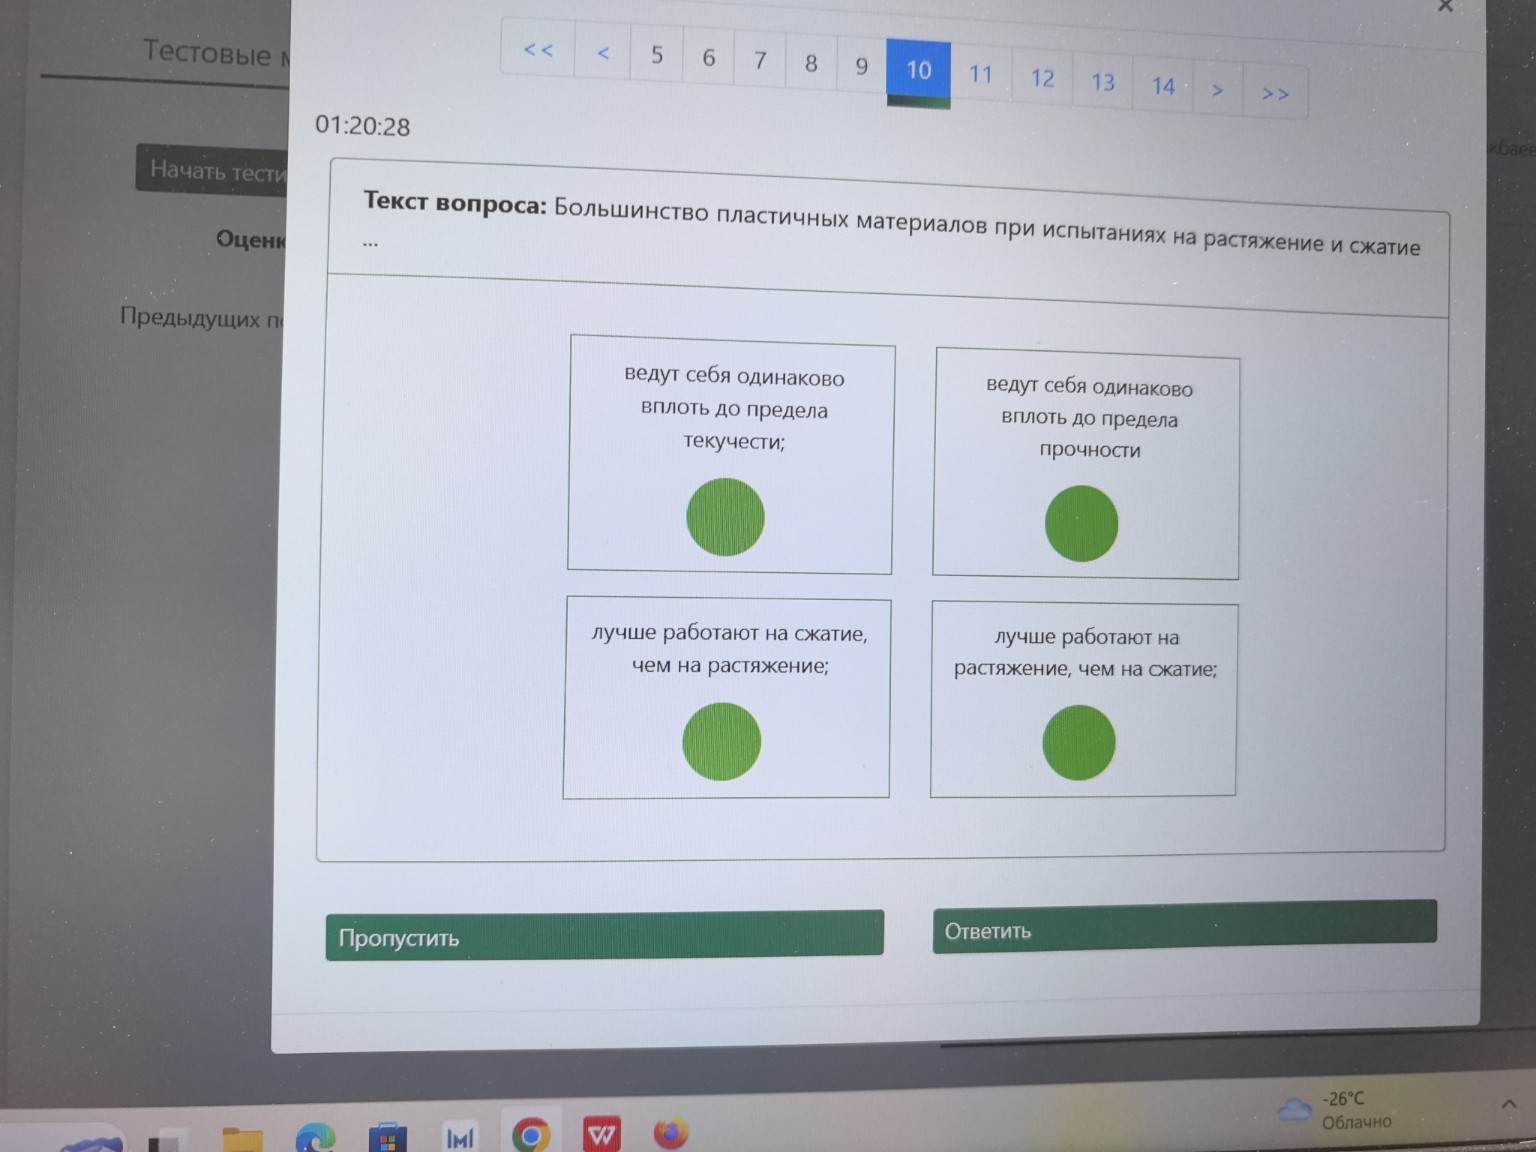Go to previous question with '<'
This screenshot has width=1536, height=1152.
(x=603, y=54)
